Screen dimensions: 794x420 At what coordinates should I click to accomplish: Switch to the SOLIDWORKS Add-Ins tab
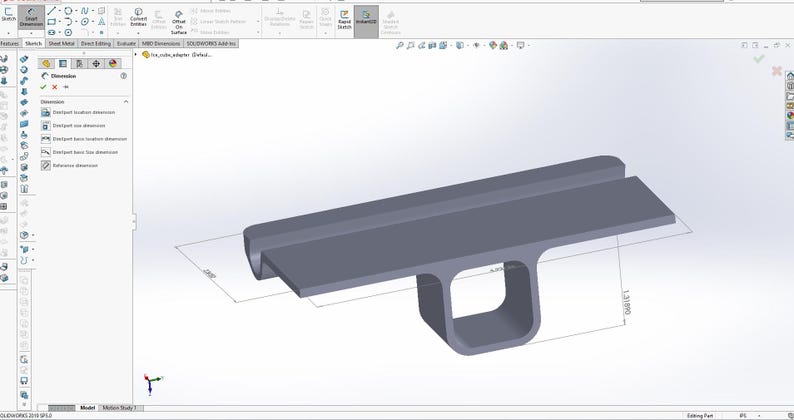pos(211,44)
